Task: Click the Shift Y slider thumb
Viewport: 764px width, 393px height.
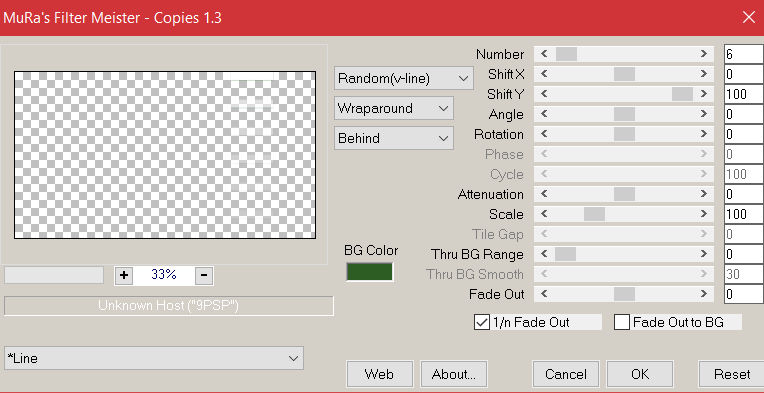Action: 682,94
